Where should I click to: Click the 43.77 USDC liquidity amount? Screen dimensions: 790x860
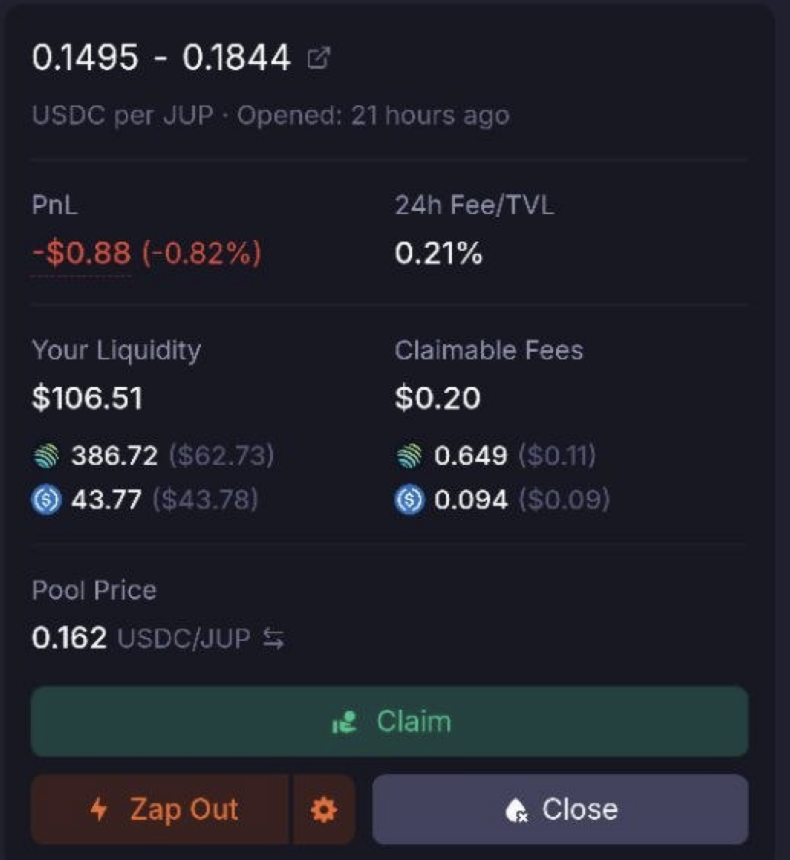(x=106, y=500)
